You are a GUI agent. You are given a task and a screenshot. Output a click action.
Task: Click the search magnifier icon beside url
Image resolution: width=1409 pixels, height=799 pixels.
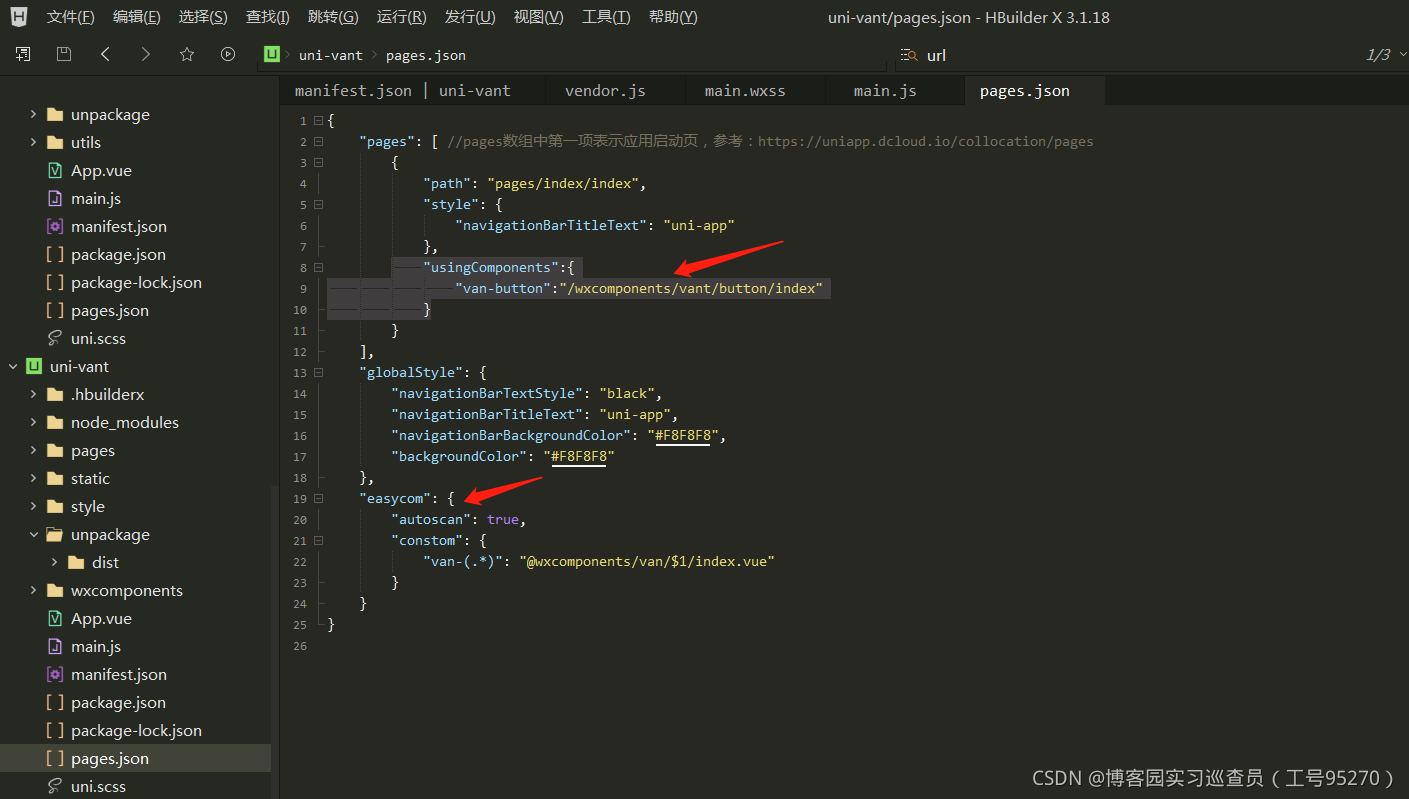click(x=908, y=55)
